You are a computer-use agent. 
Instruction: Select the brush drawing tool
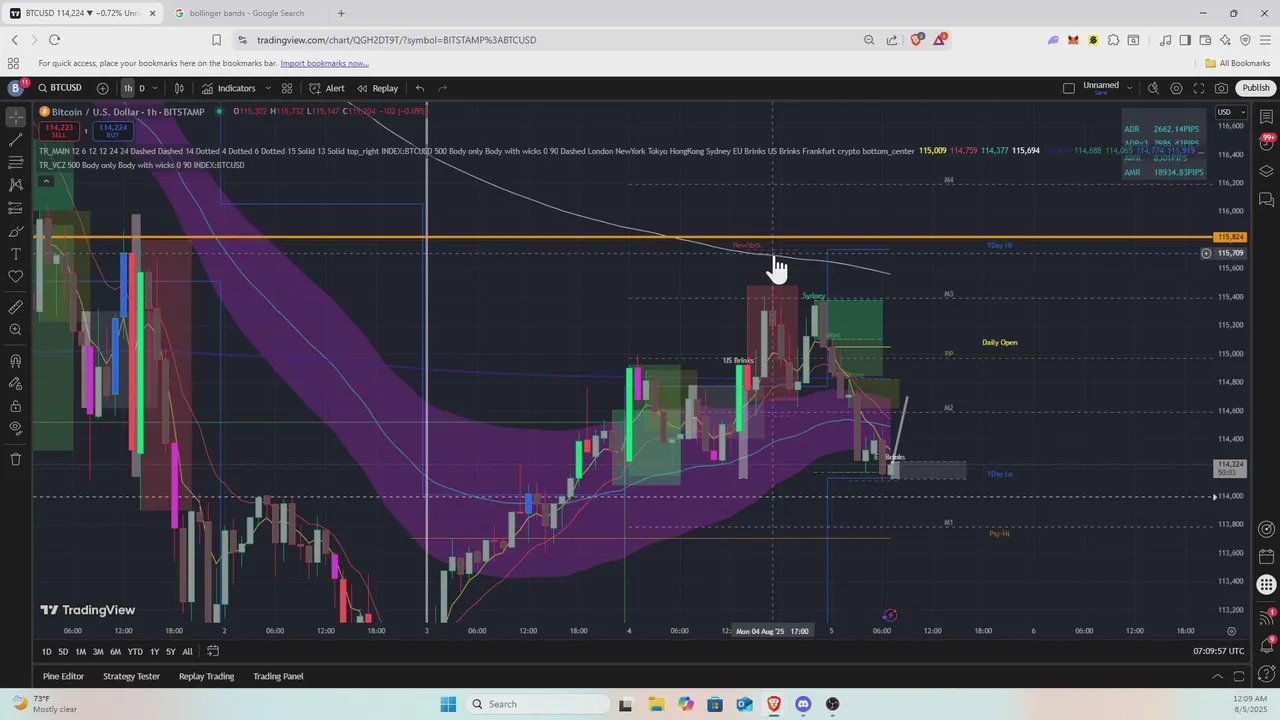[15, 231]
